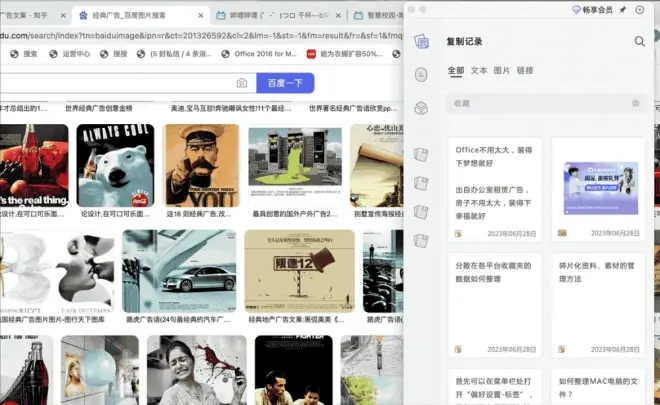This screenshot has height=405, width=660.
Task: Click the 世界著名经典广告语欣赏 related search
Action: tap(353, 109)
